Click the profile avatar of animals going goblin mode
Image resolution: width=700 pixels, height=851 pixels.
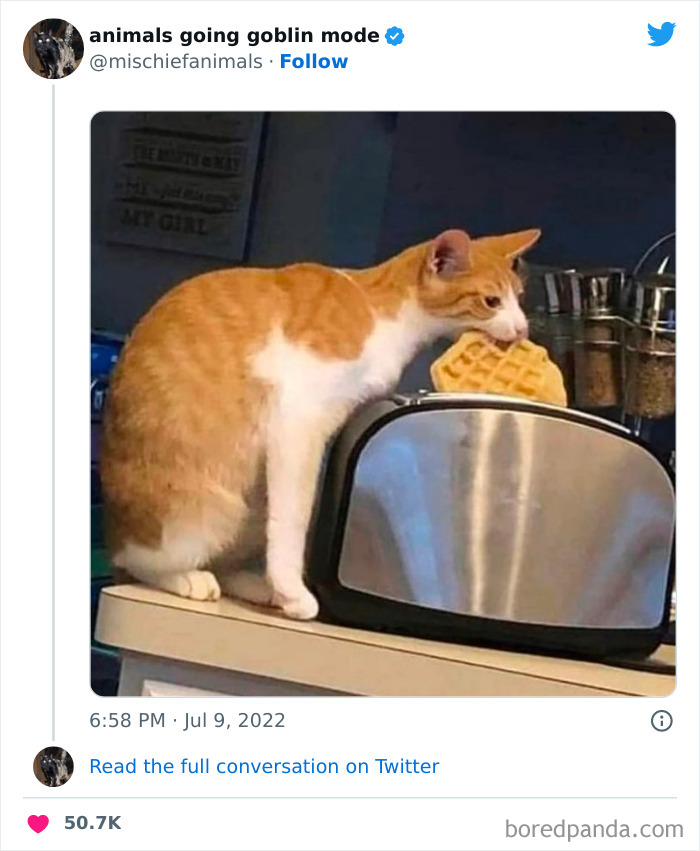point(52,47)
